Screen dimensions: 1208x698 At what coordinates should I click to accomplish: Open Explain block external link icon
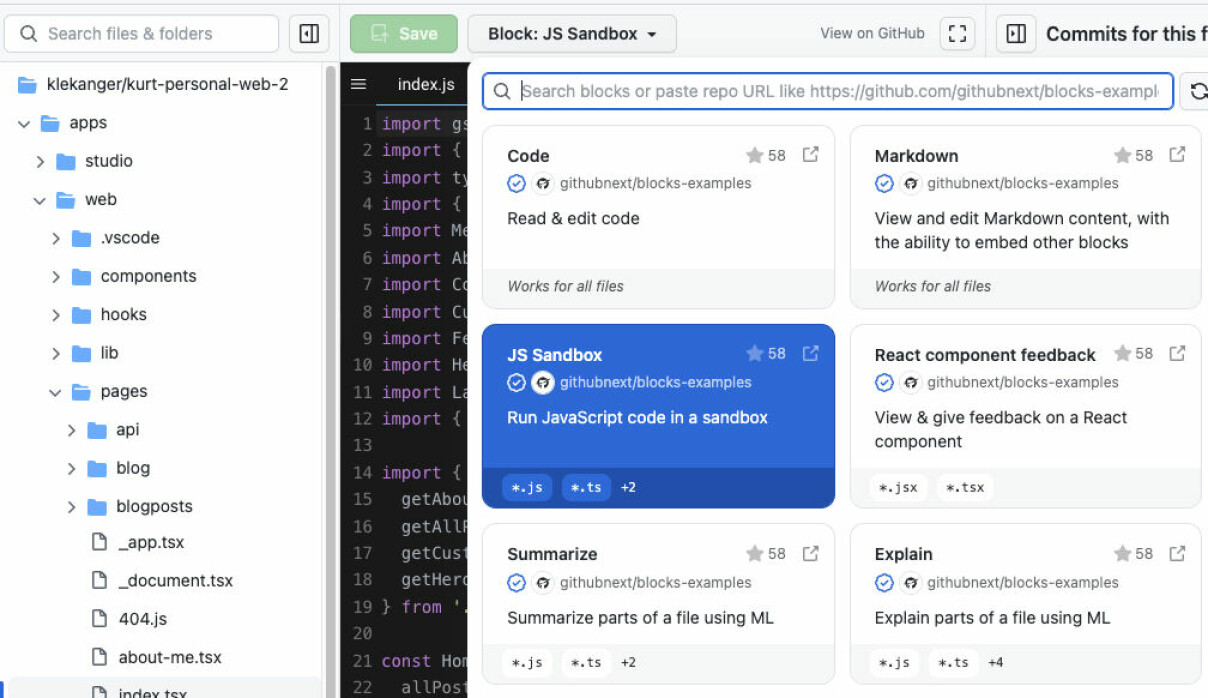[x=1178, y=553]
